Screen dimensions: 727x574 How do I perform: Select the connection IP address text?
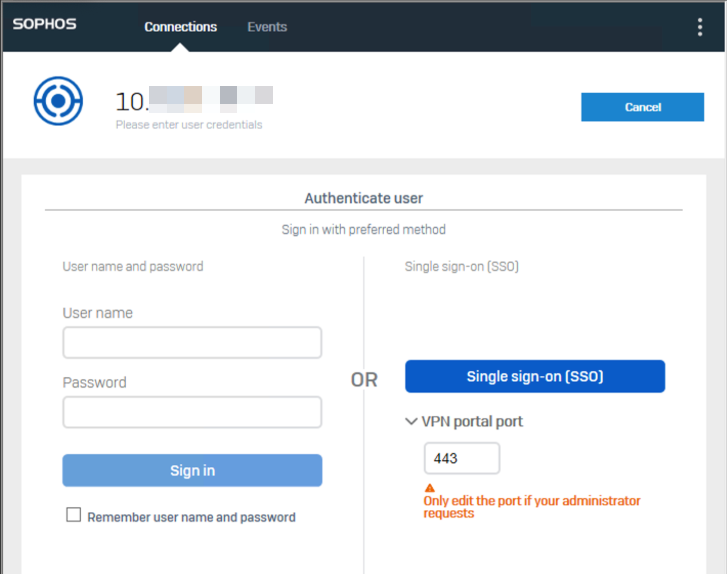(x=195, y=100)
